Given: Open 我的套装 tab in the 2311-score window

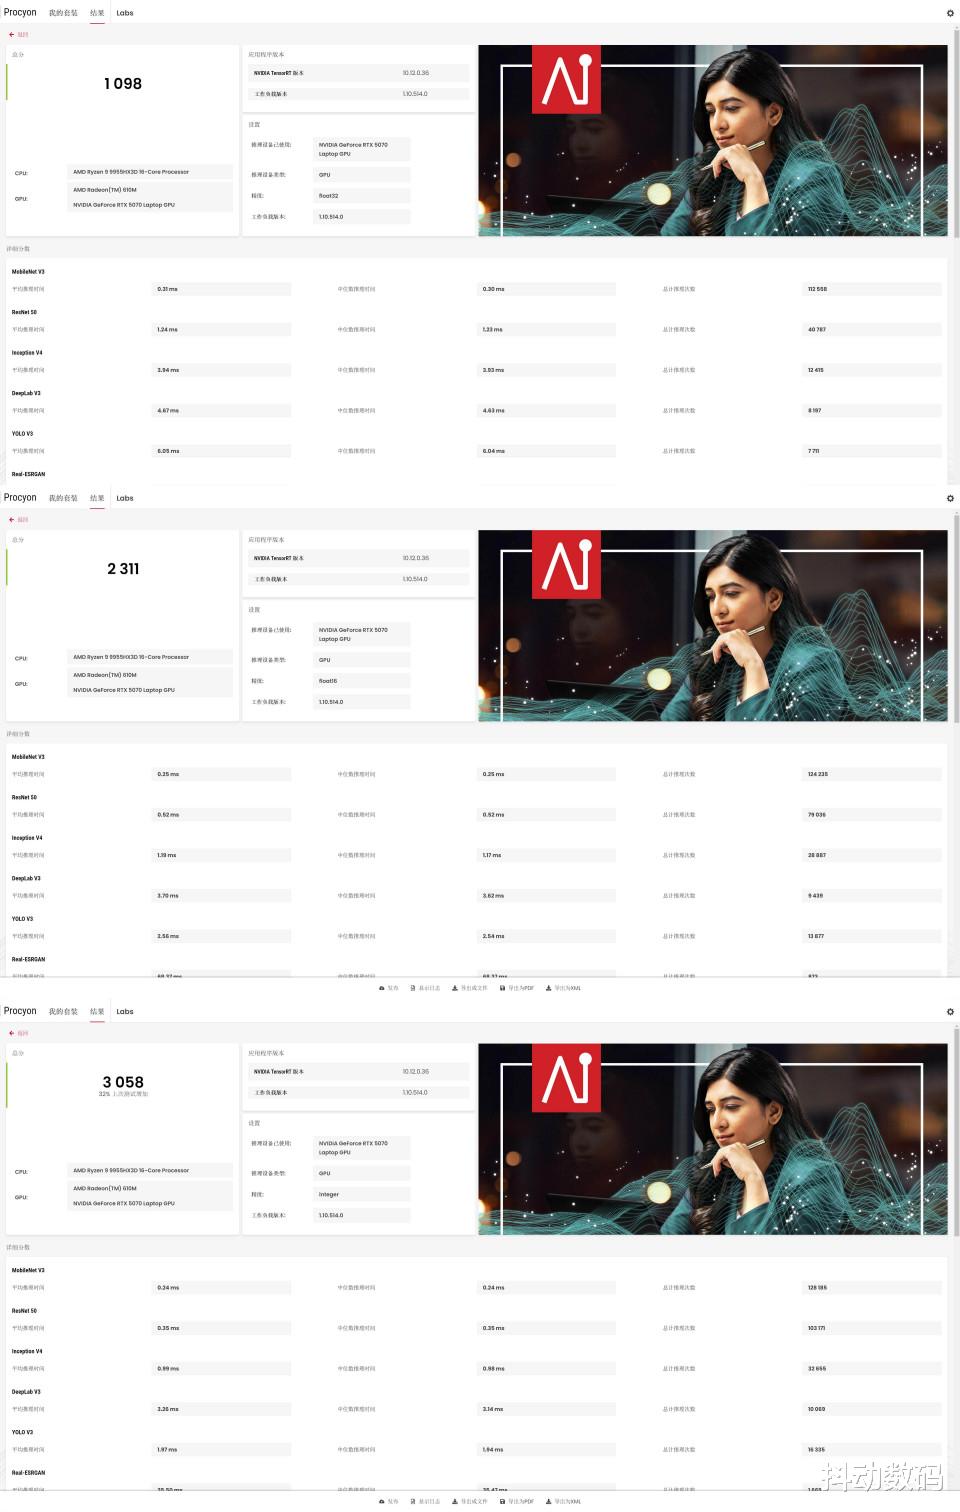Looking at the screenshot, I should (63, 498).
